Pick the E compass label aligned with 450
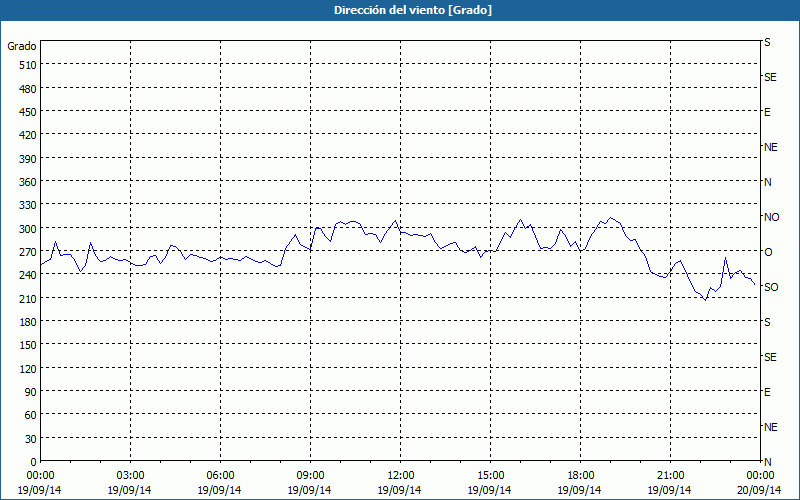The image size is (800, 500). point(767,112)
